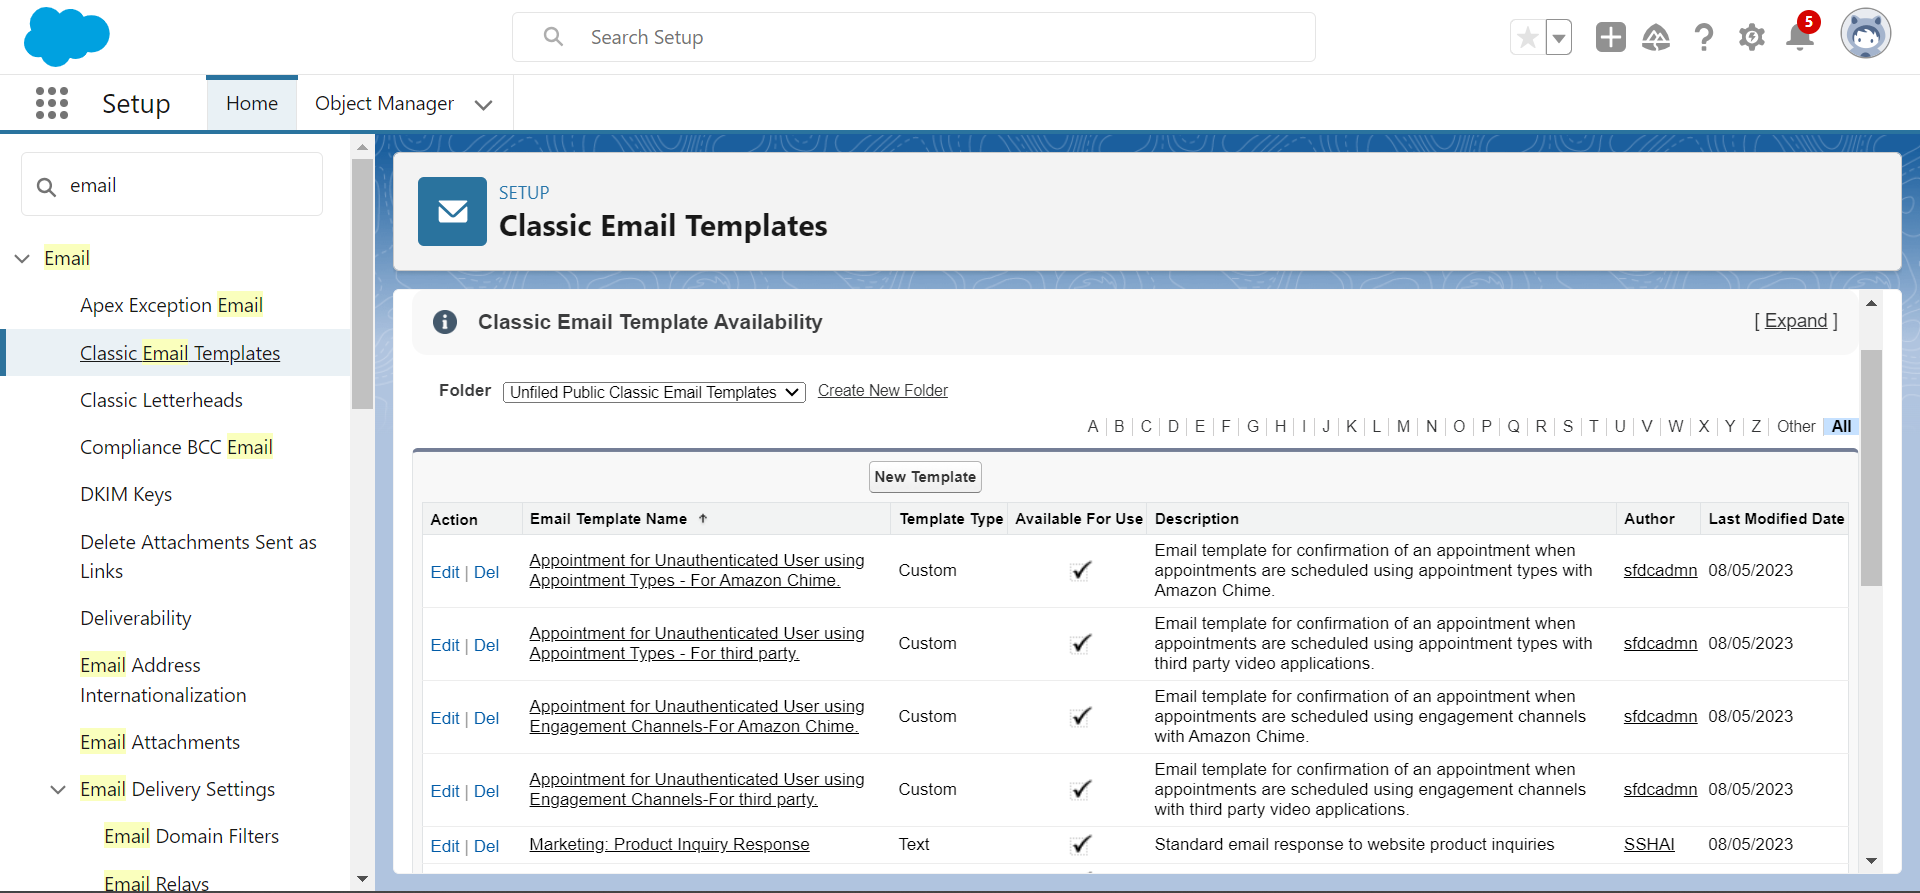Open the favorites list dropdown arrow
The image size is (1920, 893).
pos(1559,38)
